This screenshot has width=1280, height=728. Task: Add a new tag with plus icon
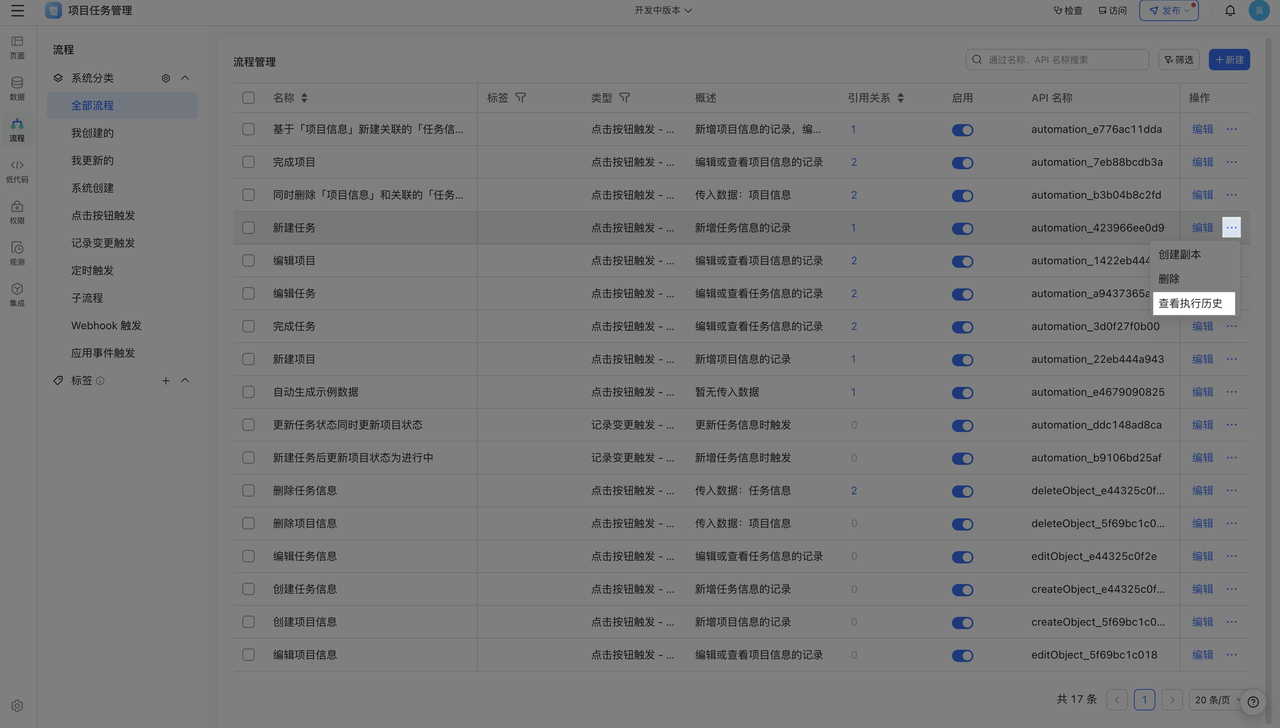166,381
